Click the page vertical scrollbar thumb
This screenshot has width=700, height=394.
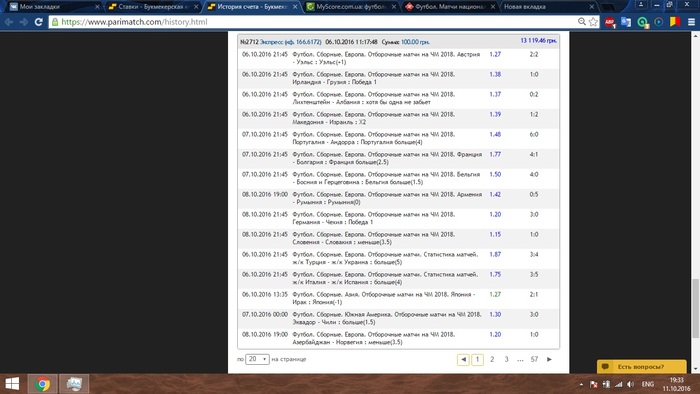click(695, 308)
